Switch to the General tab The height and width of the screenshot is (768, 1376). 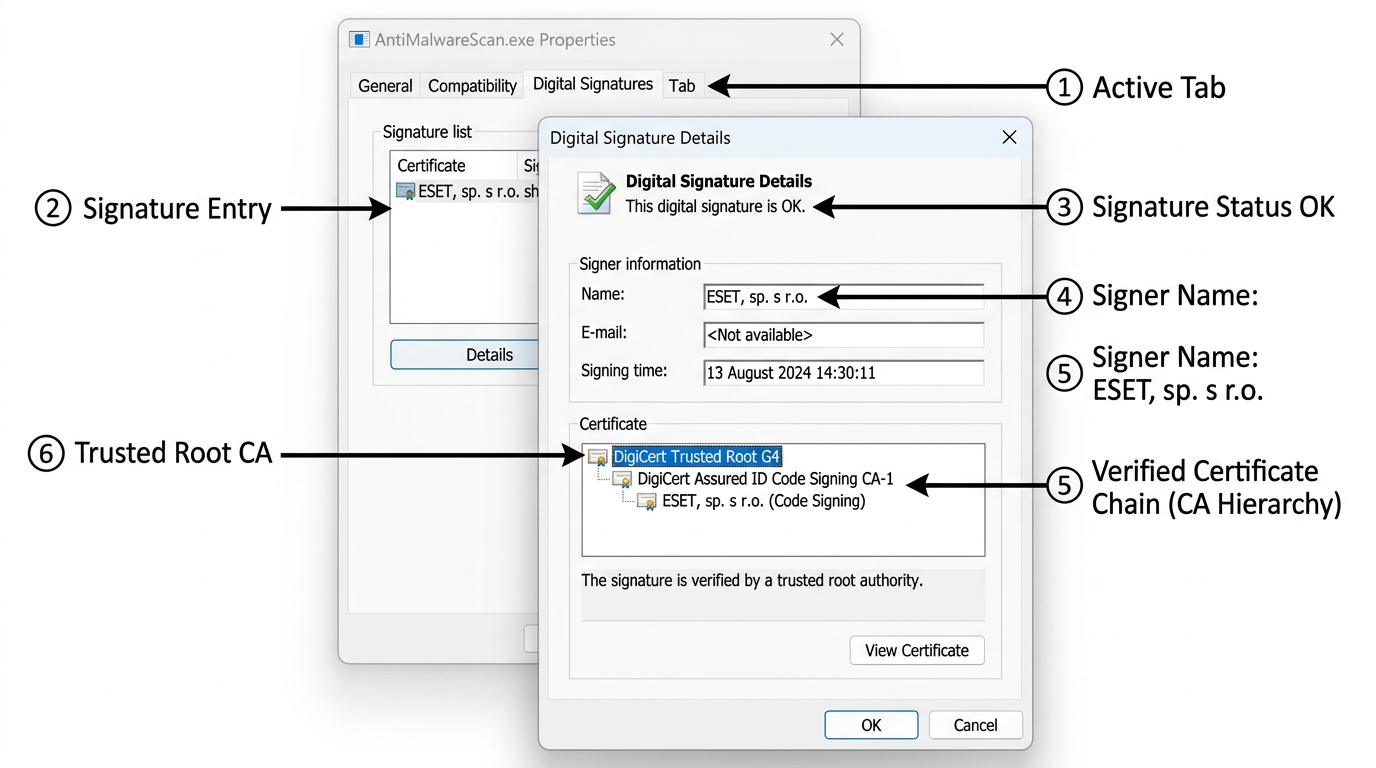pos(384,85)
